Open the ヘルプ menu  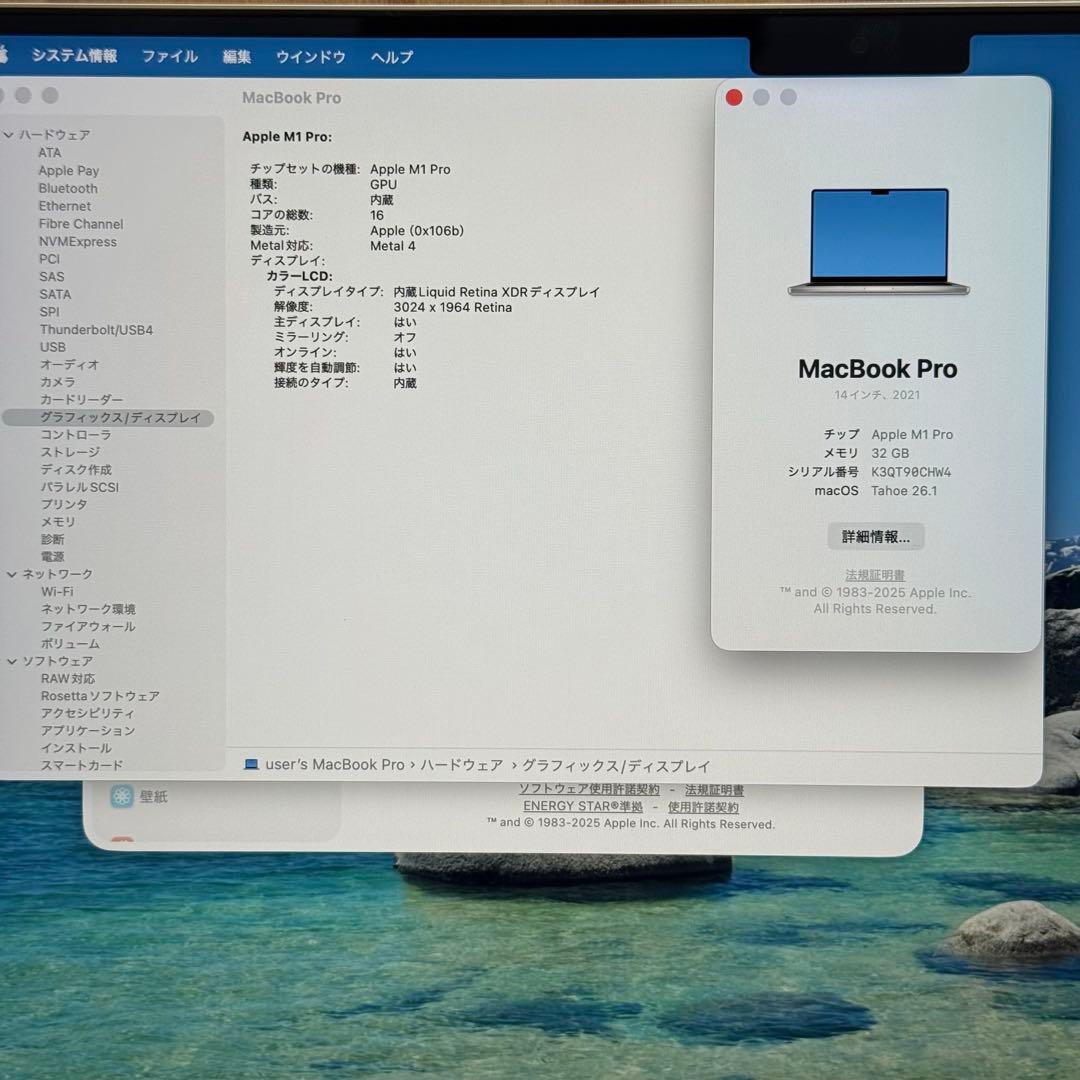point(390,57)
